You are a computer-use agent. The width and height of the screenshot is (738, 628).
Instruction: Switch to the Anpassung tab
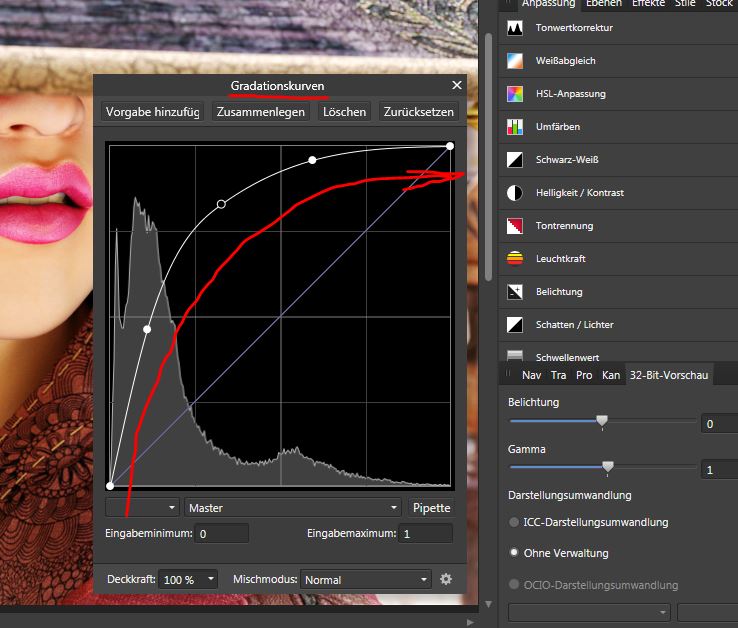[x=548, y=4]
